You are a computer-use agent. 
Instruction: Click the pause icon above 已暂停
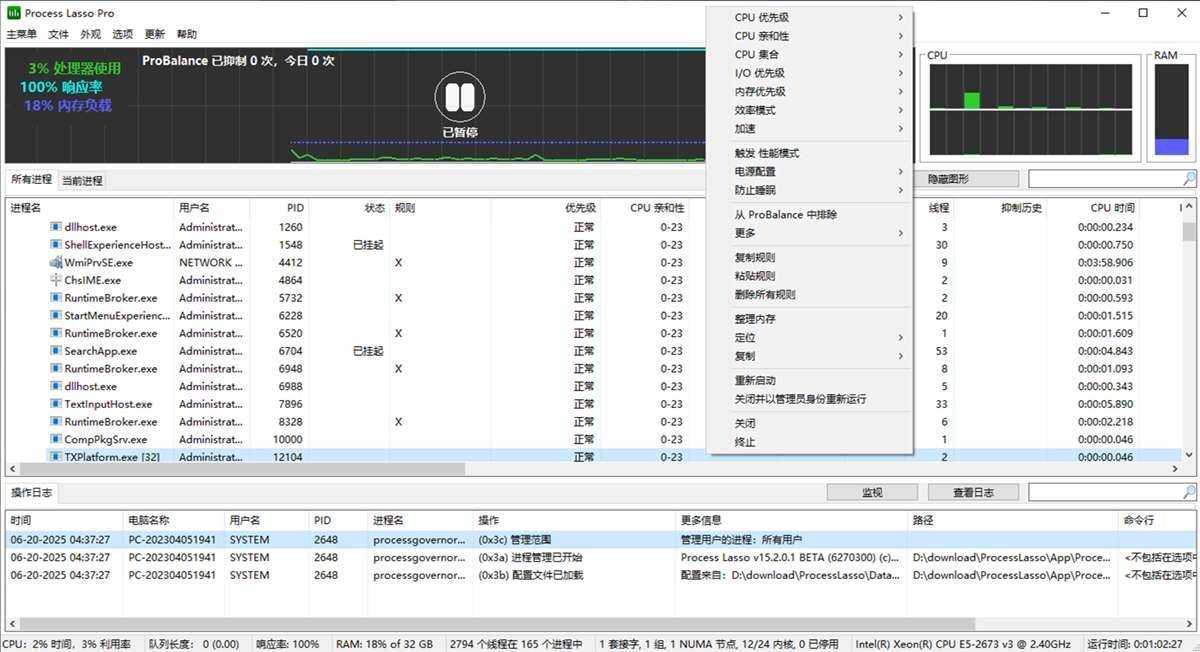pyautogui.click(x=460, y=98)
